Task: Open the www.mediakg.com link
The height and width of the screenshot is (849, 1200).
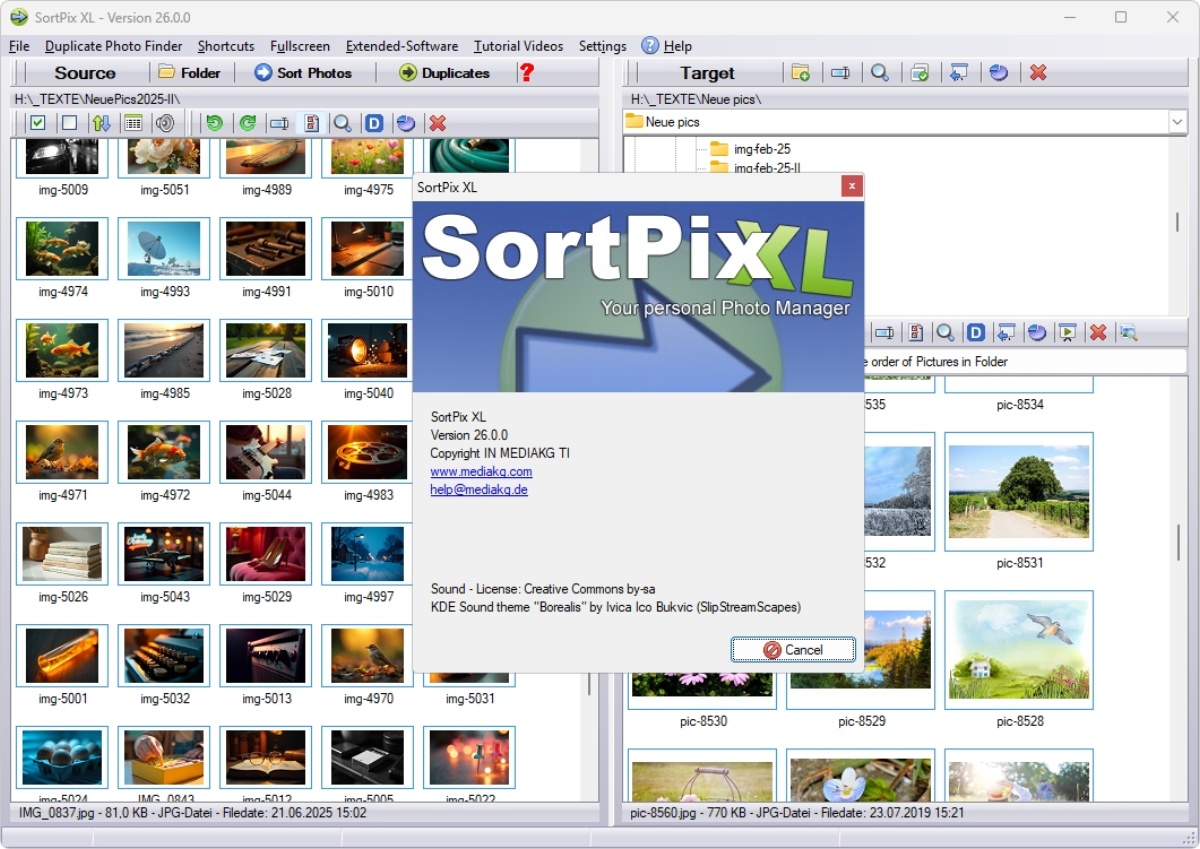Action: [x=481, y=471]
